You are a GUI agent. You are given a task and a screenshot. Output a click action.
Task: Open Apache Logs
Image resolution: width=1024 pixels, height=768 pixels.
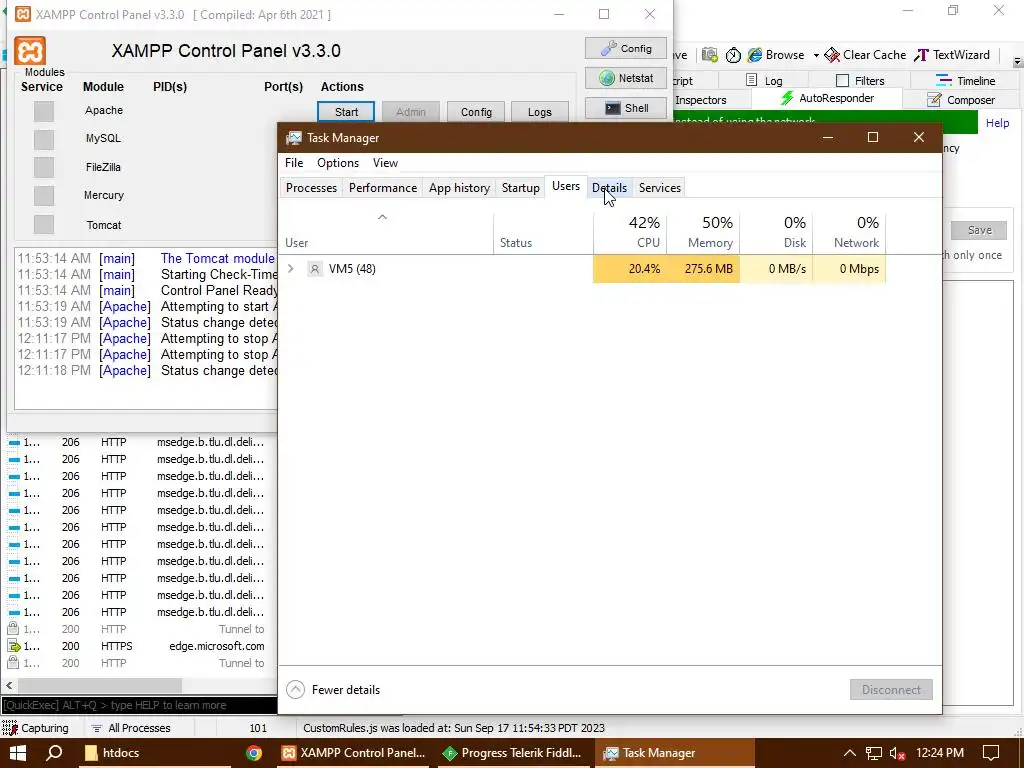tap(539, 112)
